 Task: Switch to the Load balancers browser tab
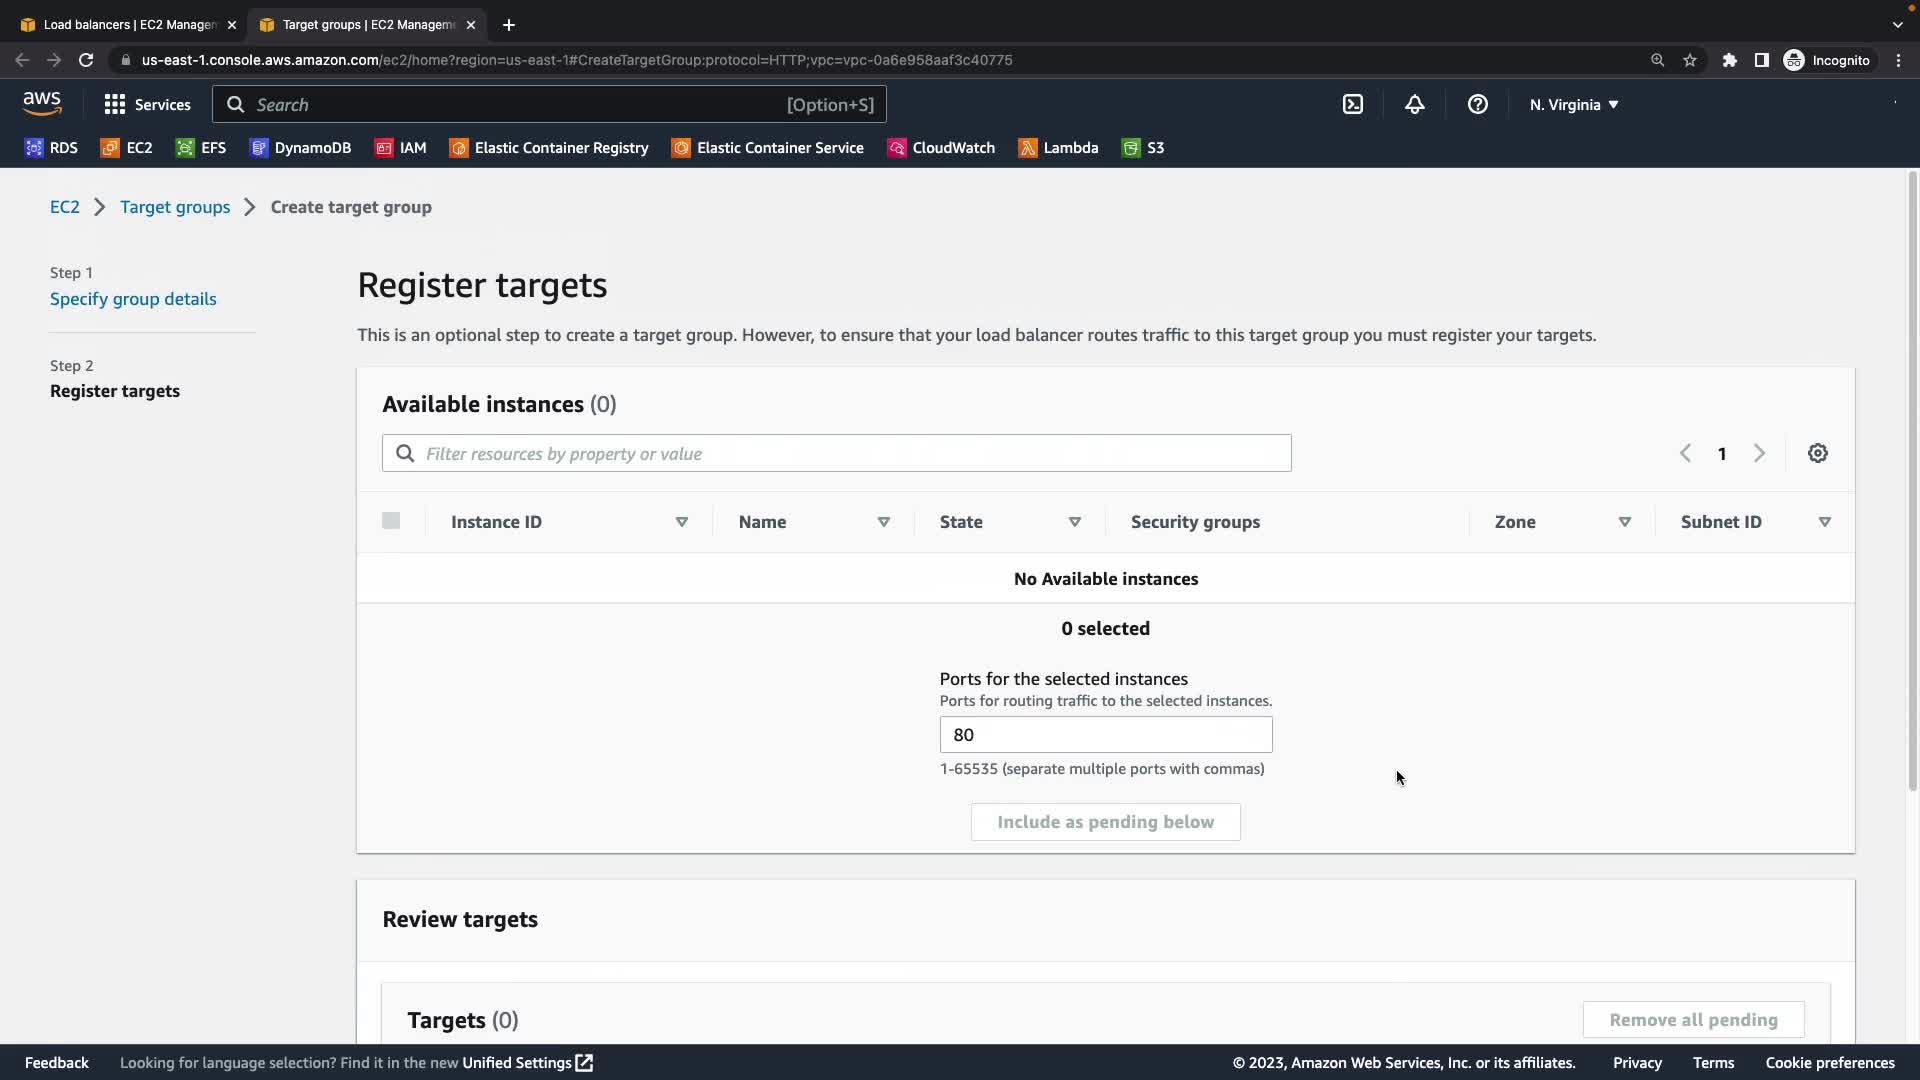pyautogui.click(x=128, y=24)
